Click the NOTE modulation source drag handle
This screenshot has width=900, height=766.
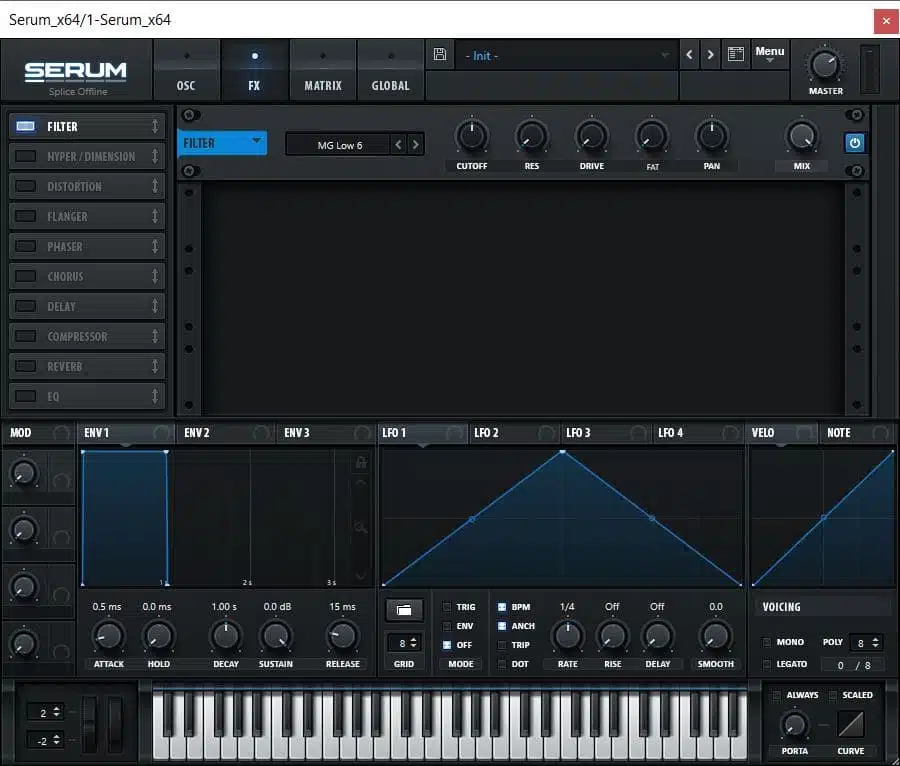coord(880,433)
